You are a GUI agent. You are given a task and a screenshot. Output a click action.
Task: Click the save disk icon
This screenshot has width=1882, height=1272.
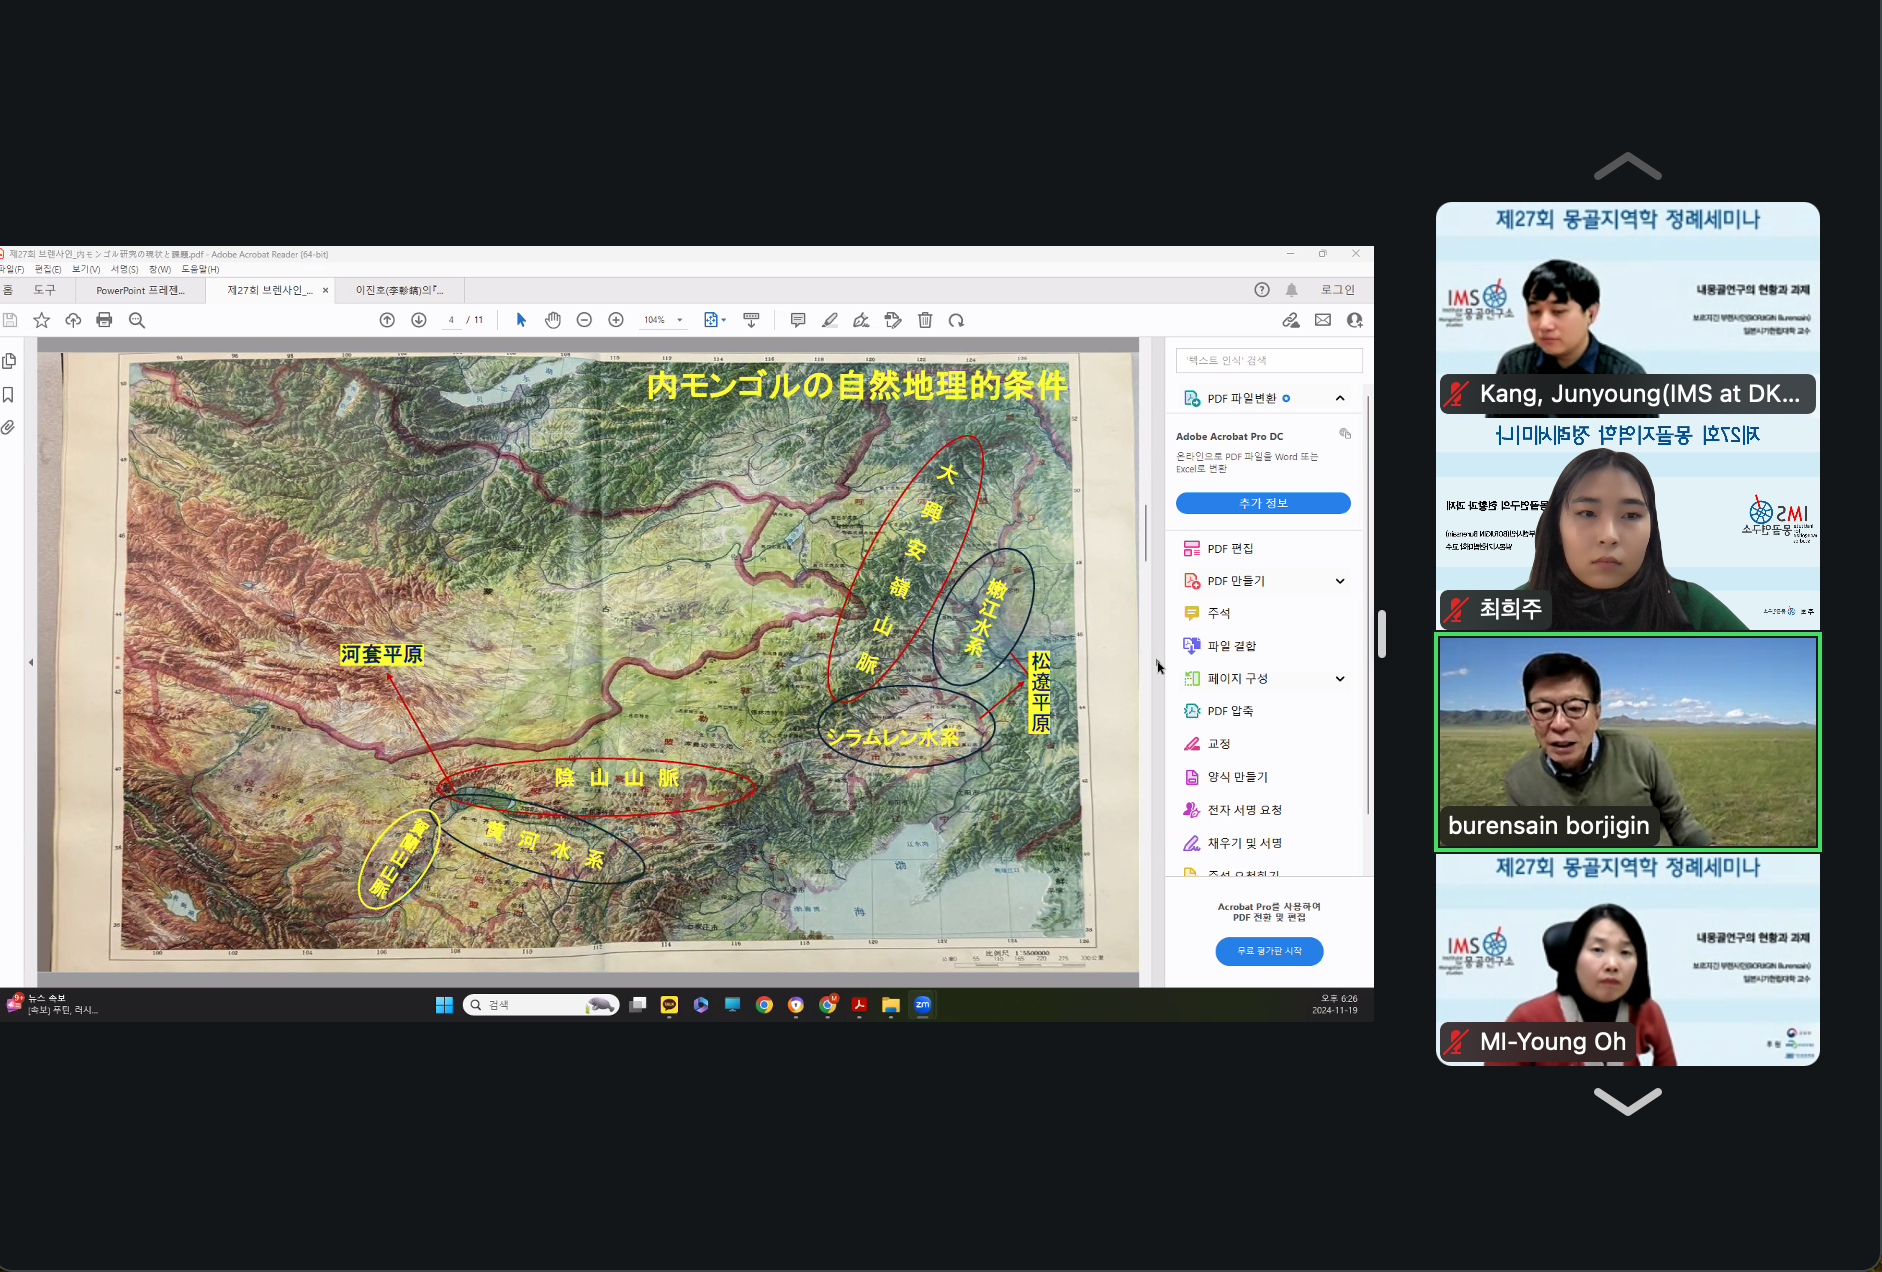pos(10,320)
